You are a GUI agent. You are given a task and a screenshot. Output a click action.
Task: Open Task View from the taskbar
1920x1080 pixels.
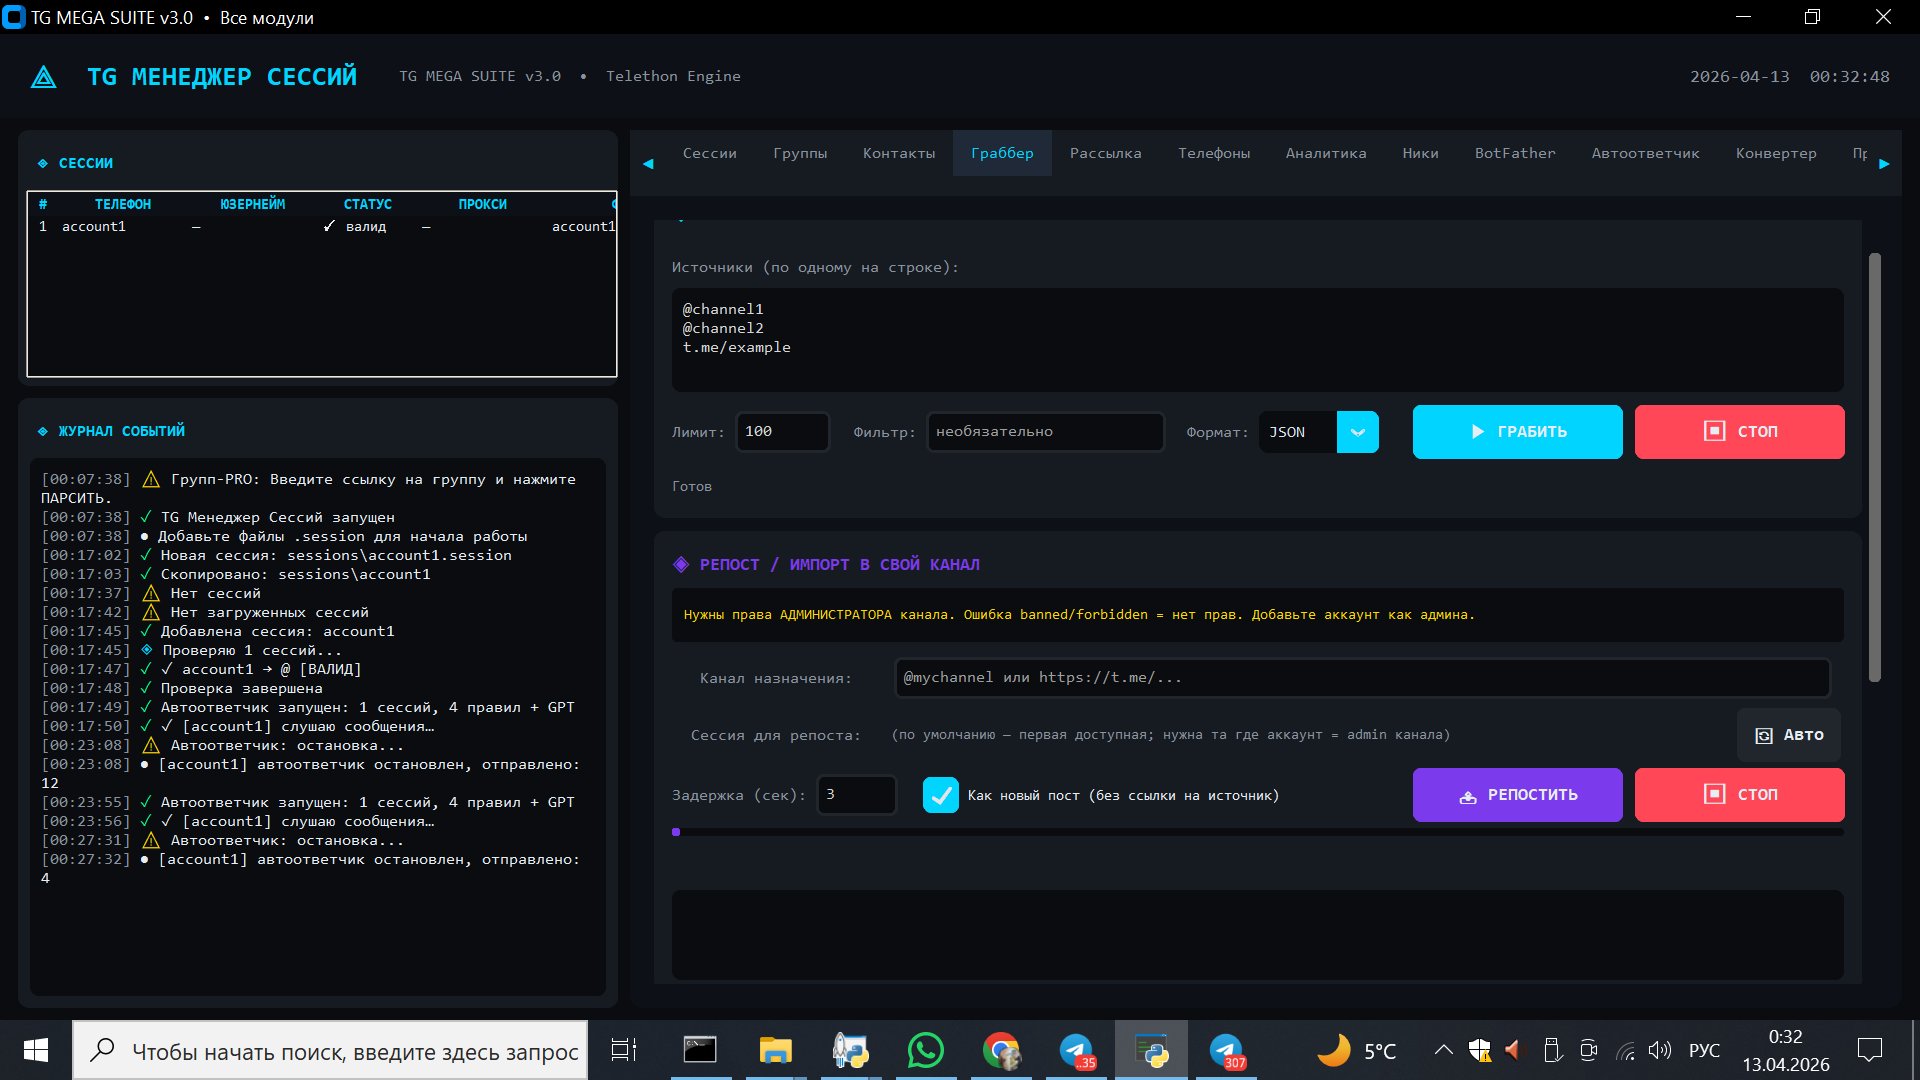tap(624, 1050)
